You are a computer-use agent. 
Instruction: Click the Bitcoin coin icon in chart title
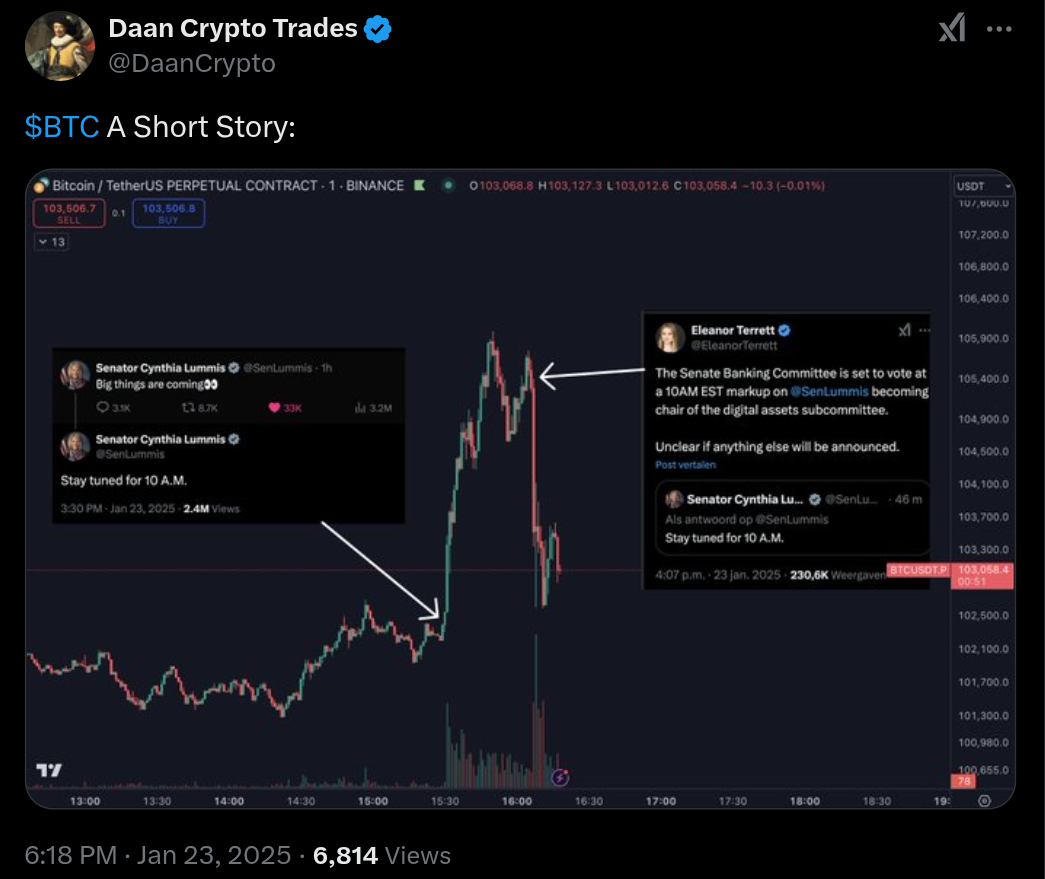click(41, 186)
